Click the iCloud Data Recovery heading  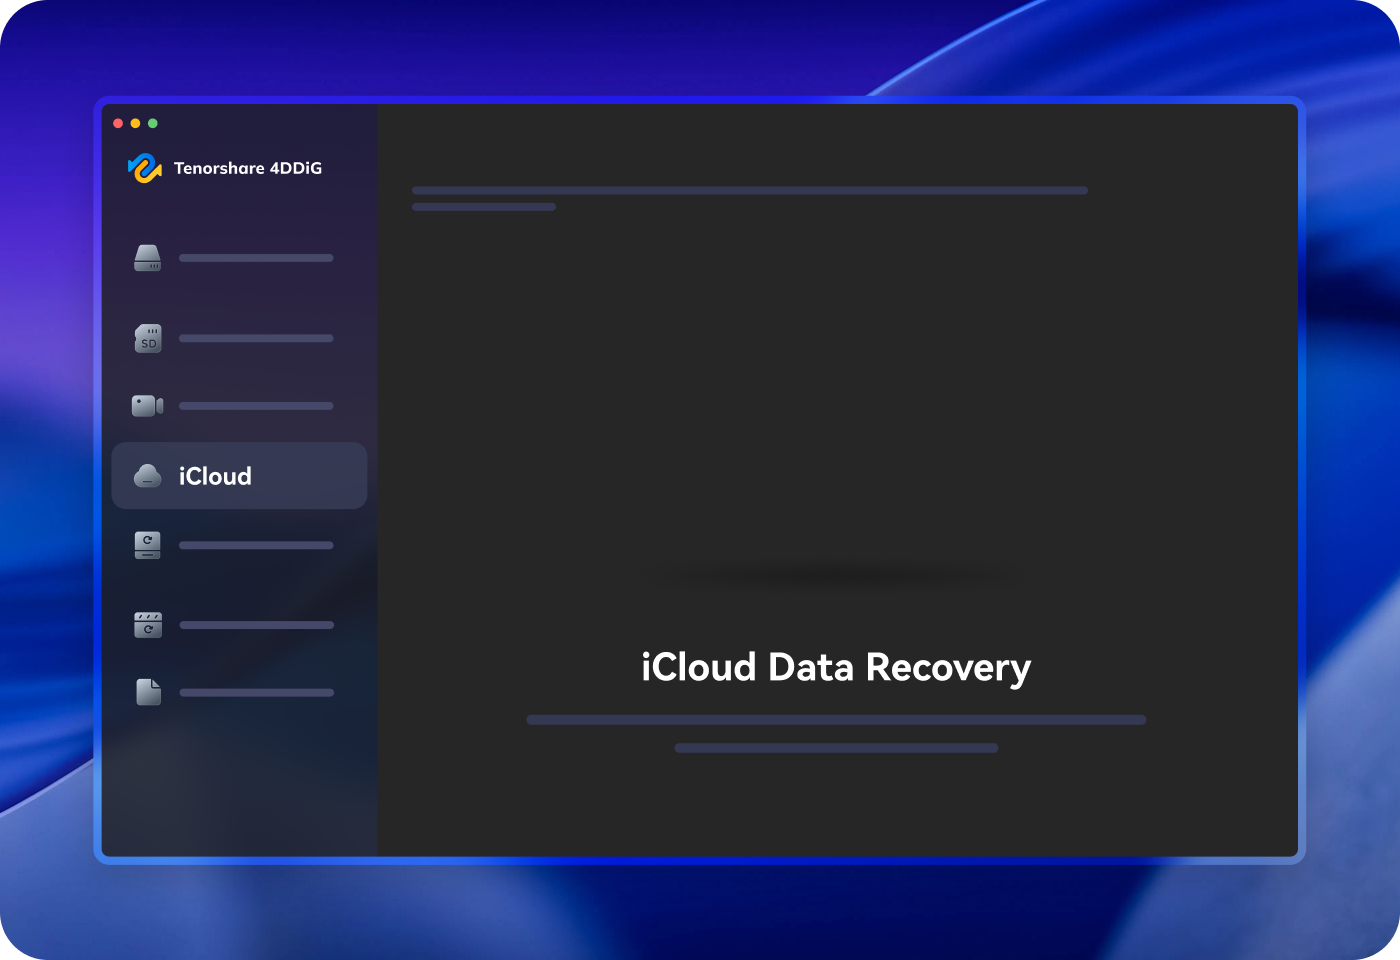(836, 668)
